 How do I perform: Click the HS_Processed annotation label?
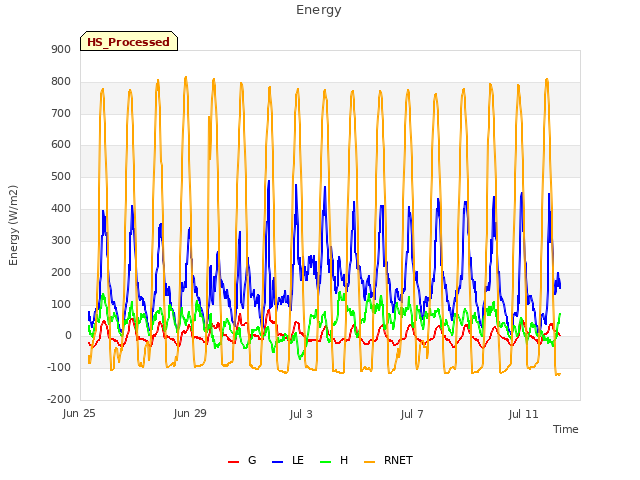(129, 42)
